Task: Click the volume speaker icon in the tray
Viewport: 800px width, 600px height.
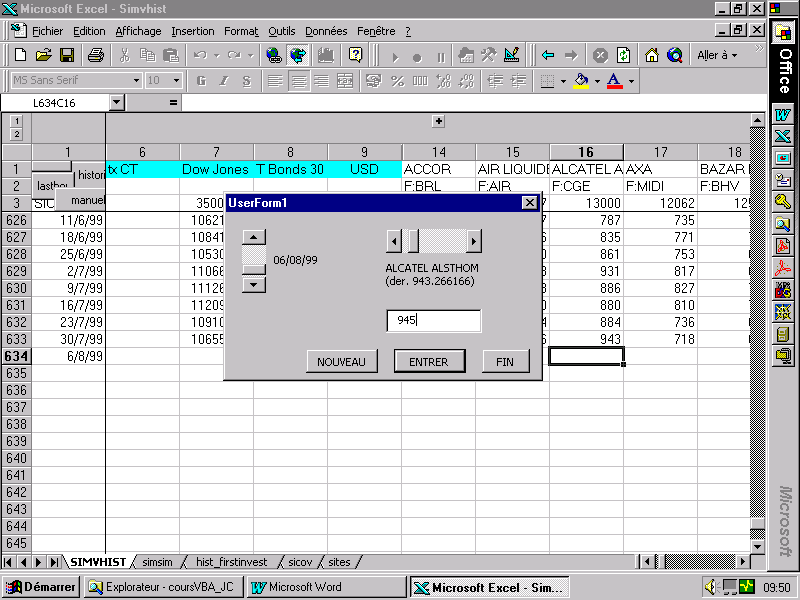Action: pyautogui.click(x=711, y=587)
